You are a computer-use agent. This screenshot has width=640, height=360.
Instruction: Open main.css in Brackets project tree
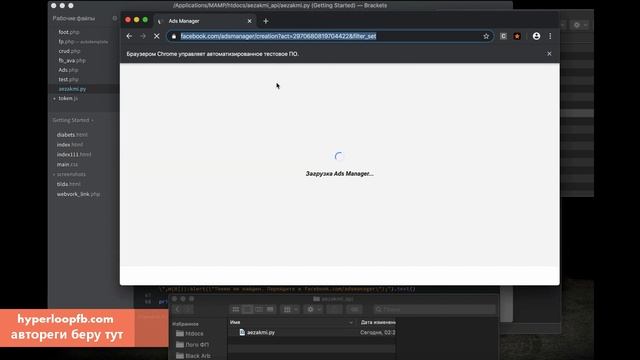point(67,164)
